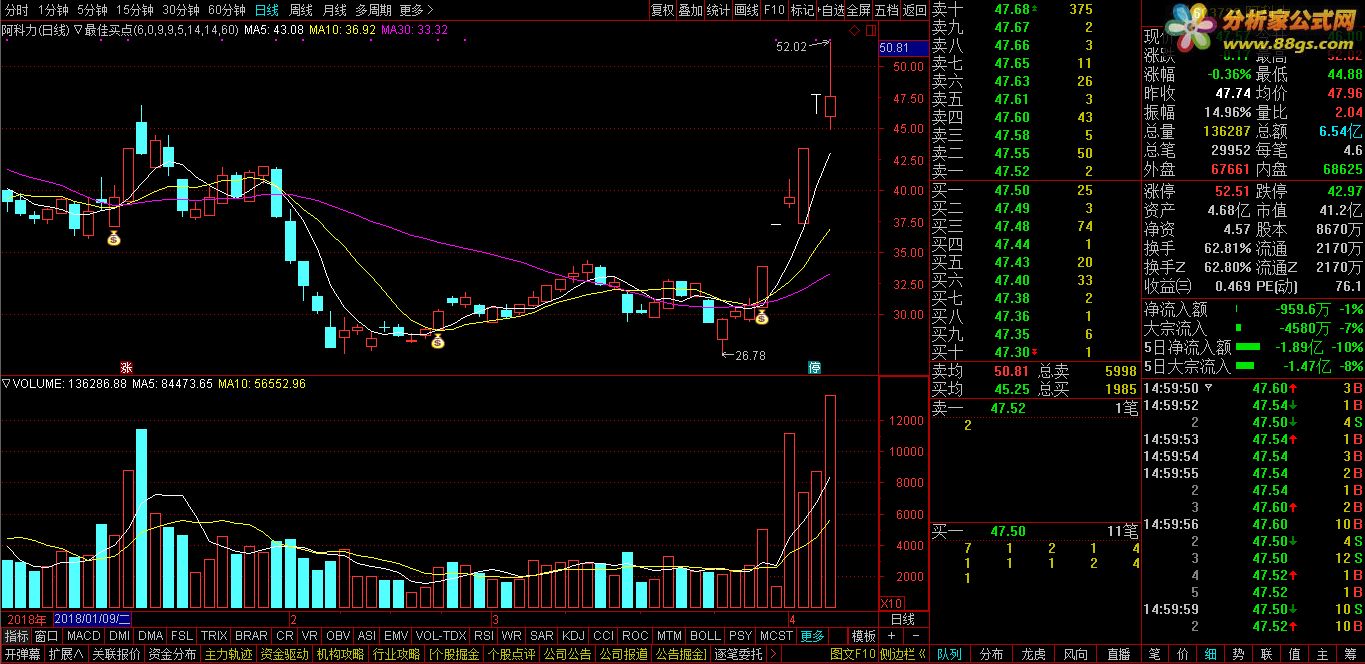Open 关联报价 related quotes
The width and height of the screenshot is (1365, 664).
click(x=116, y=654)
